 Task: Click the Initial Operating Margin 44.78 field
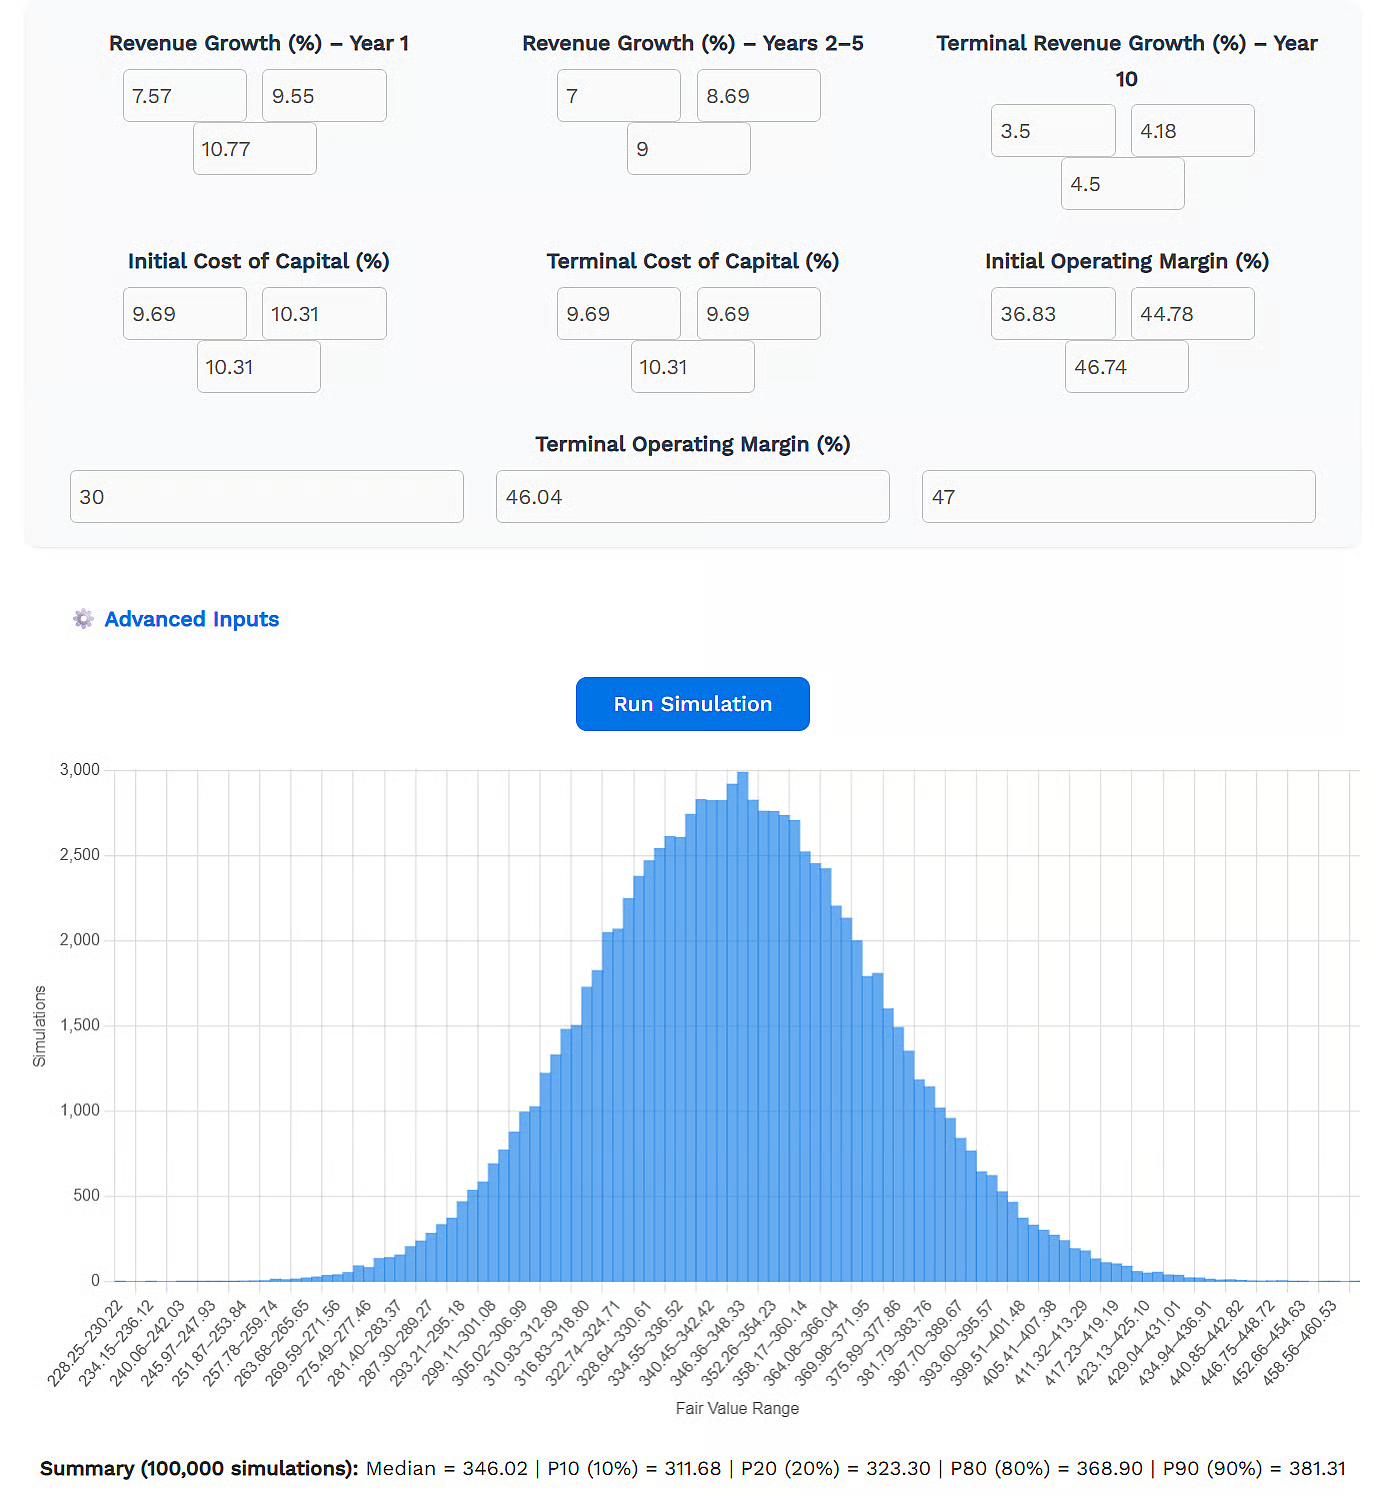1192,314
